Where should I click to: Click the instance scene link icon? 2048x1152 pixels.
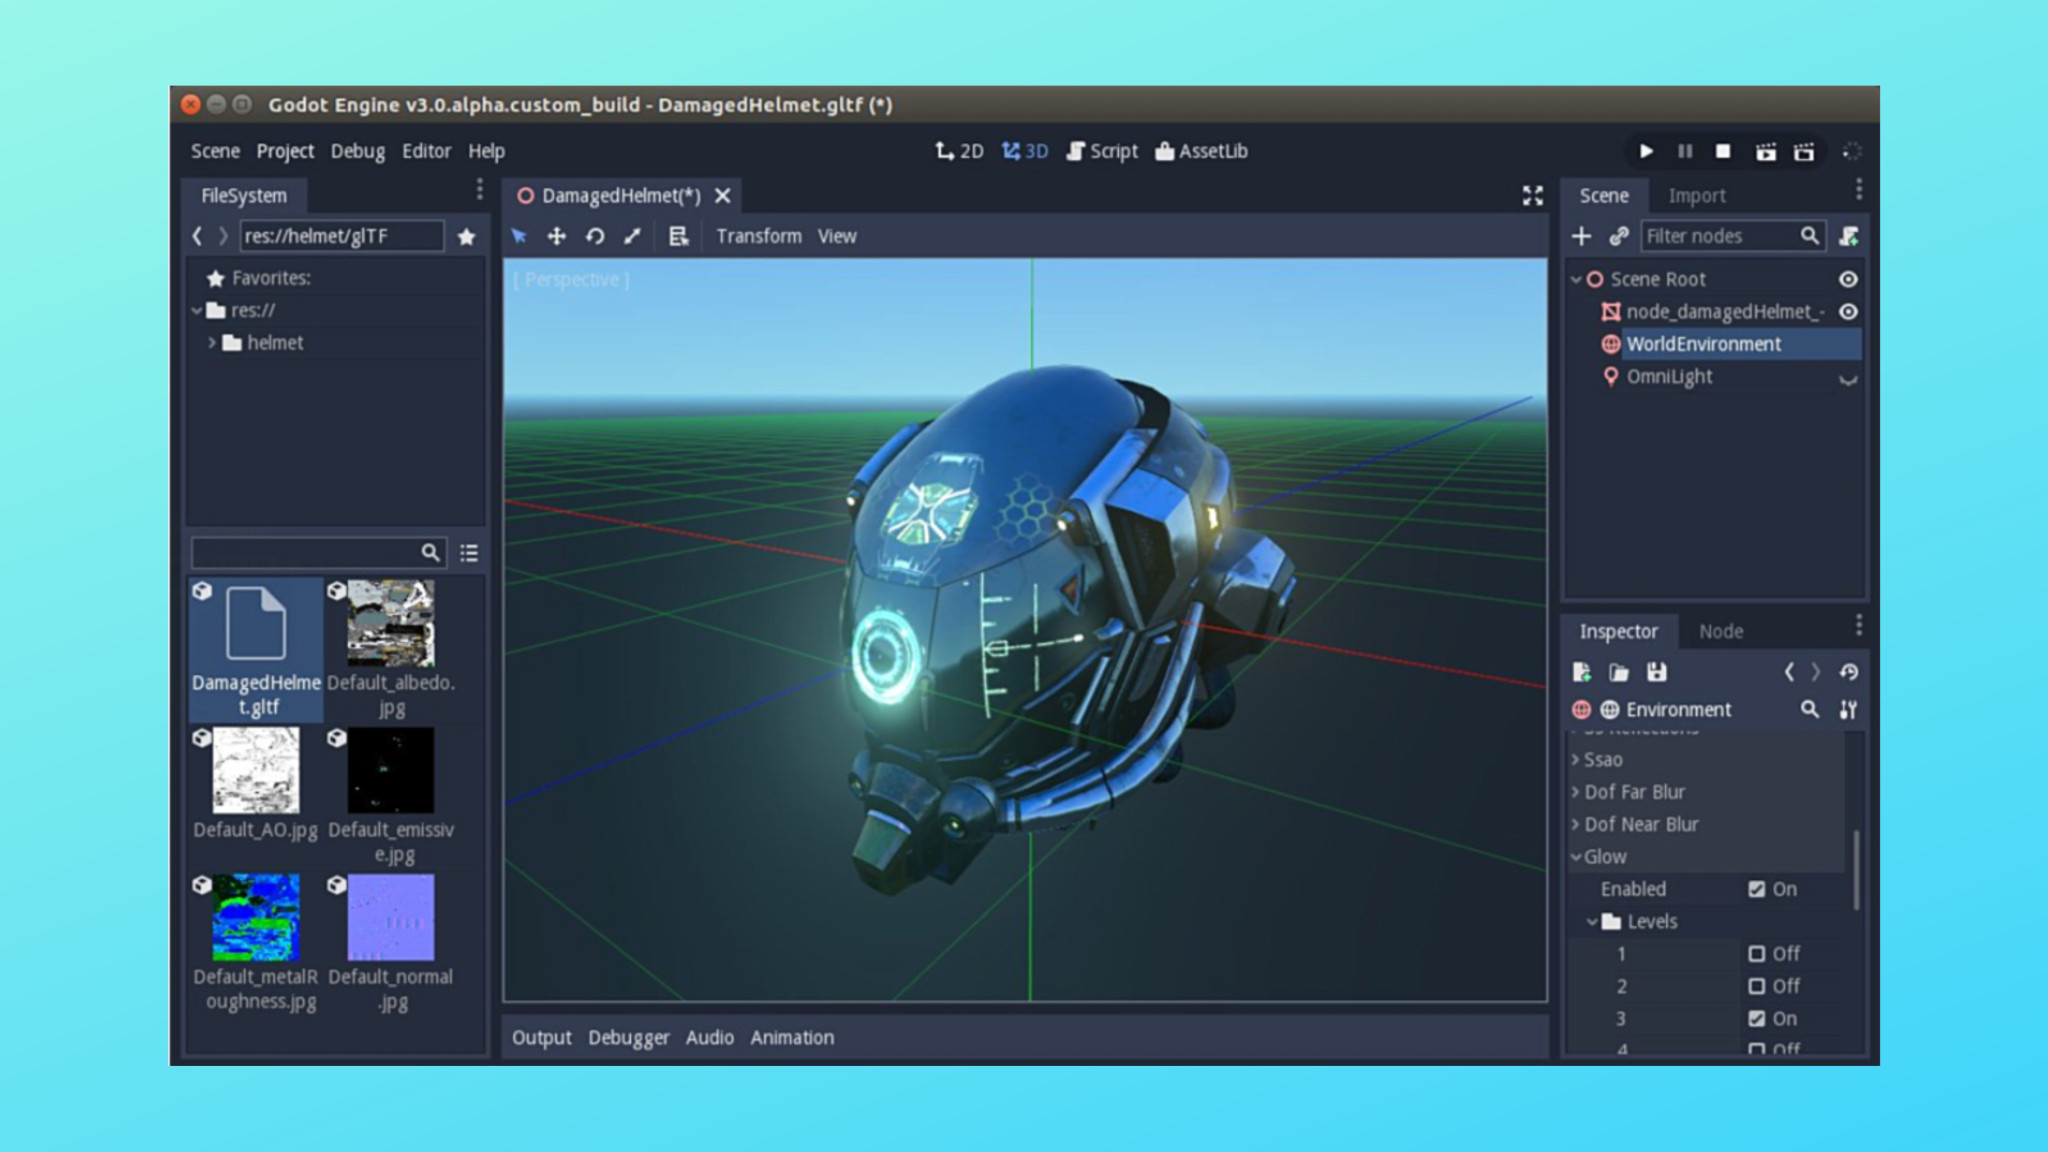point(1618,236)
